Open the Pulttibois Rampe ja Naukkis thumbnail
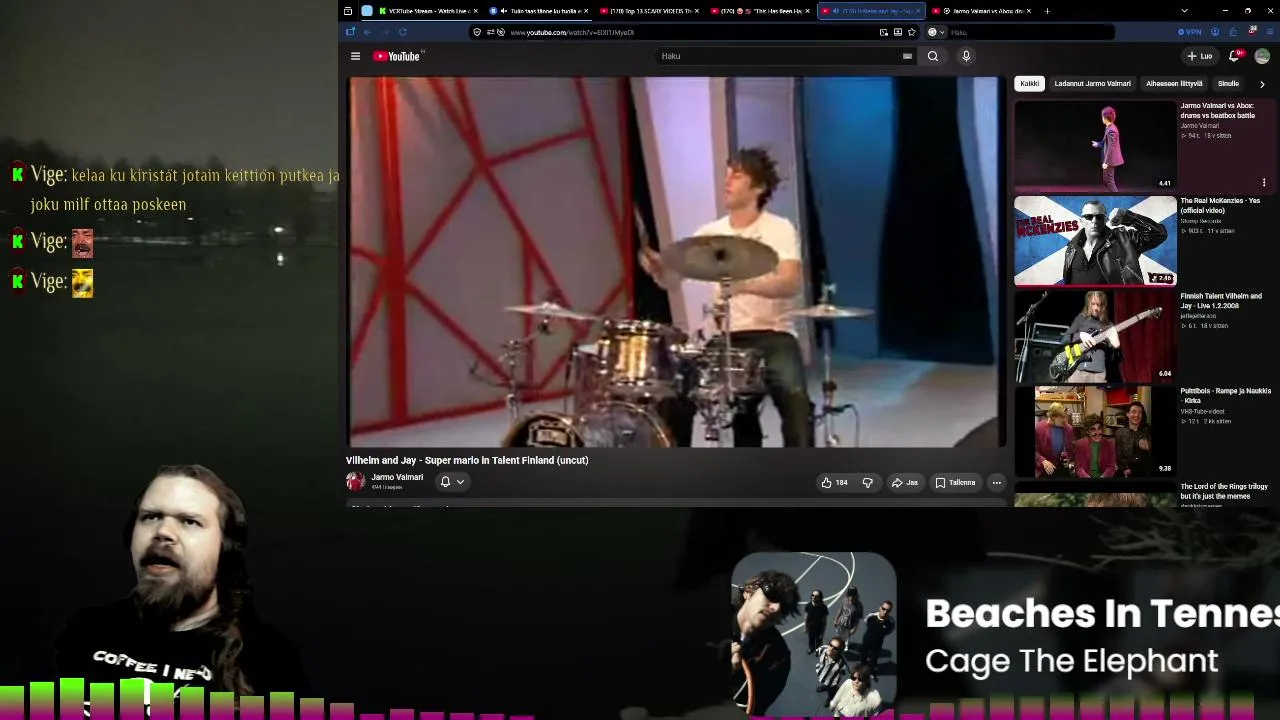Viewport: 1280px width, 720px height. 1095,431
